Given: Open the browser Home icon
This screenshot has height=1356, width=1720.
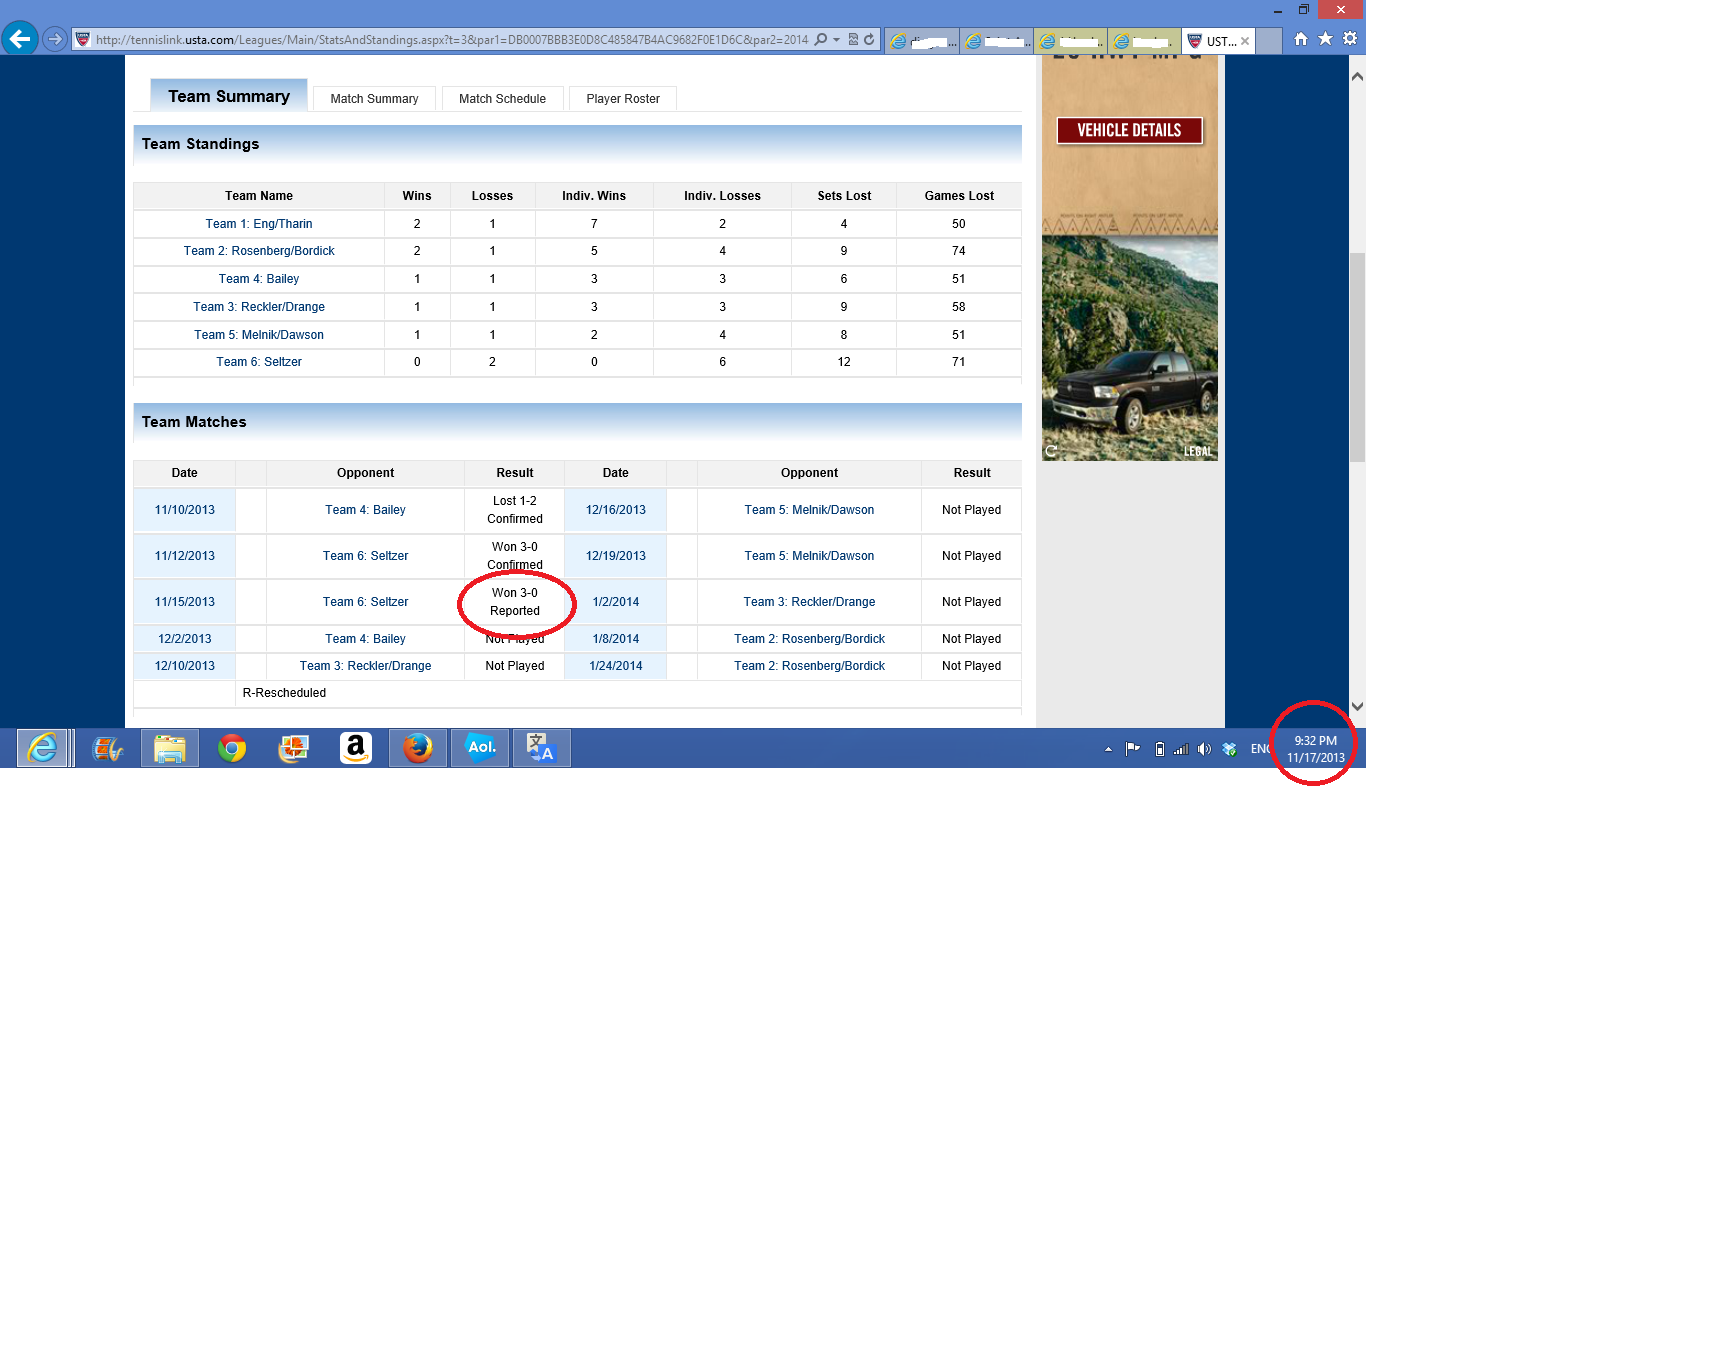Looking at the screenshot, I should coord(1300,39).
